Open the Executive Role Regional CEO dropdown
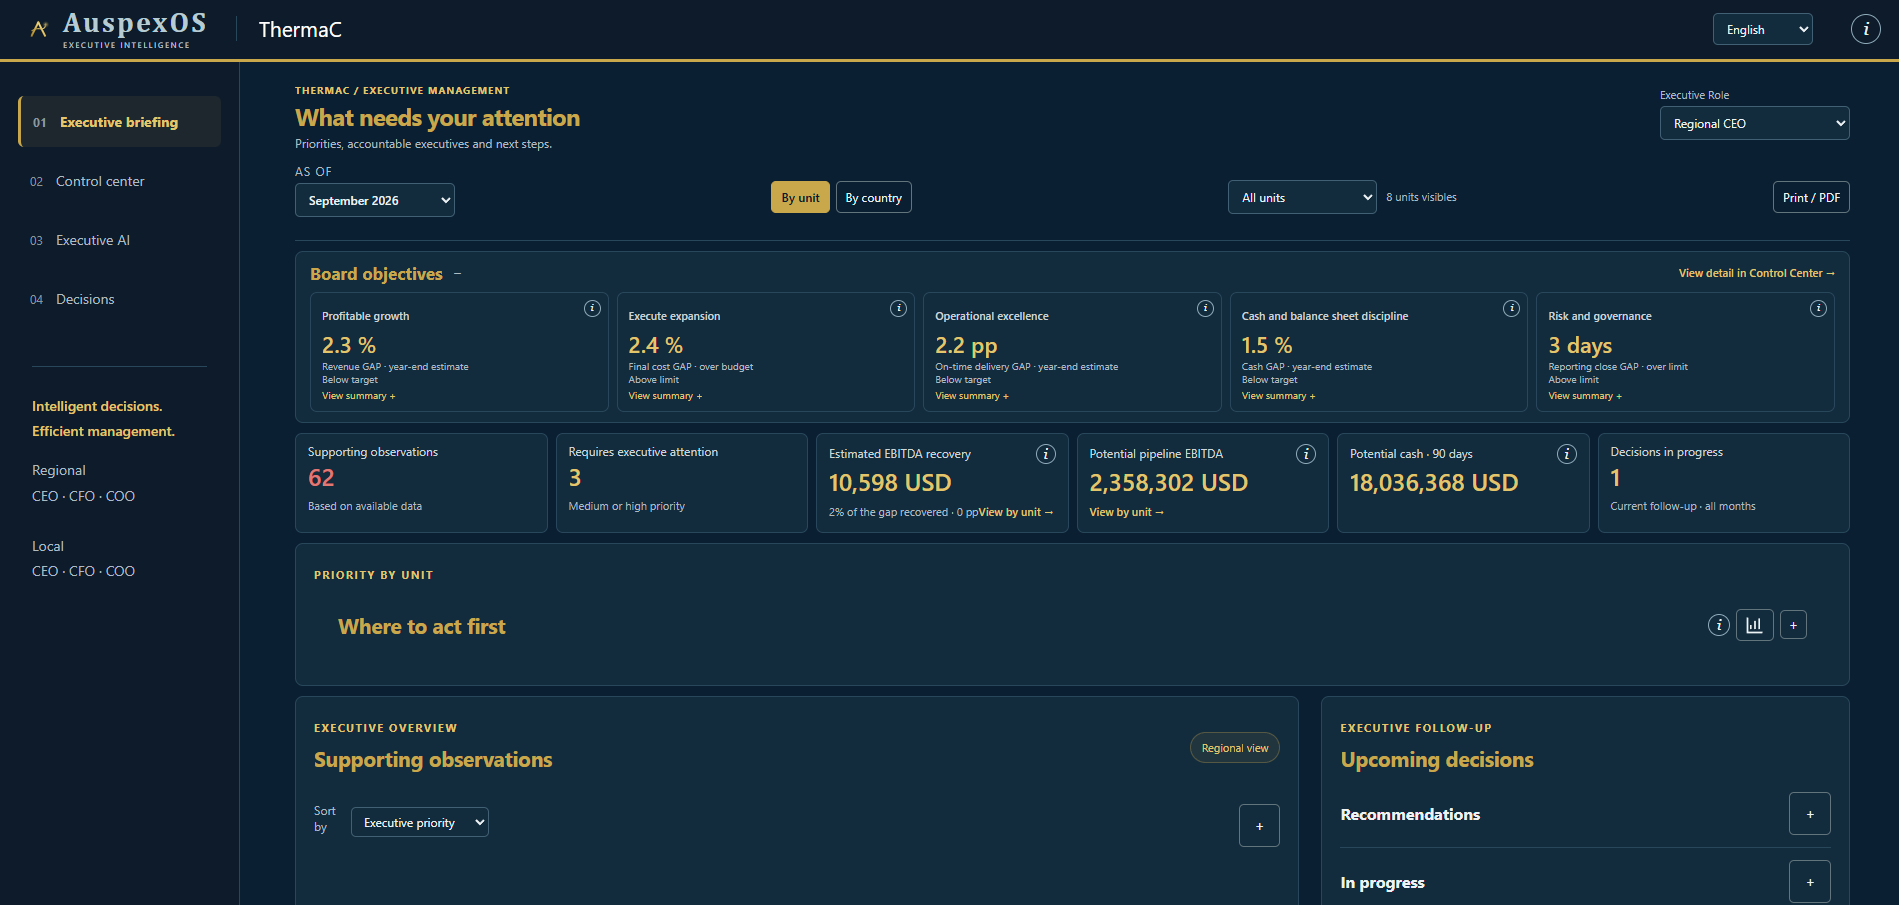The width and height of the screenshot is (1899, 905). point(1754,123)
